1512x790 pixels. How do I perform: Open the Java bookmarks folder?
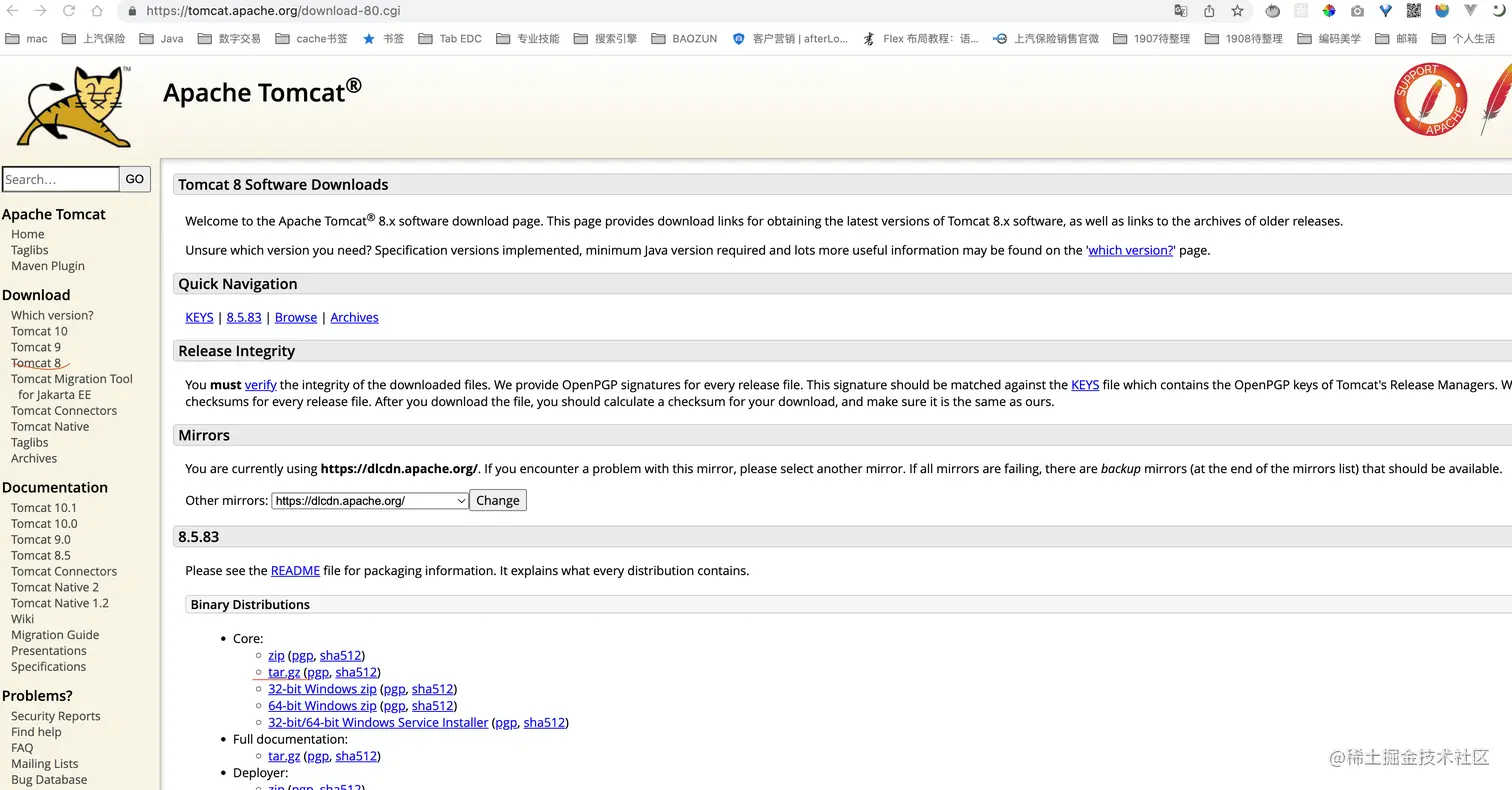pos(162,39)
